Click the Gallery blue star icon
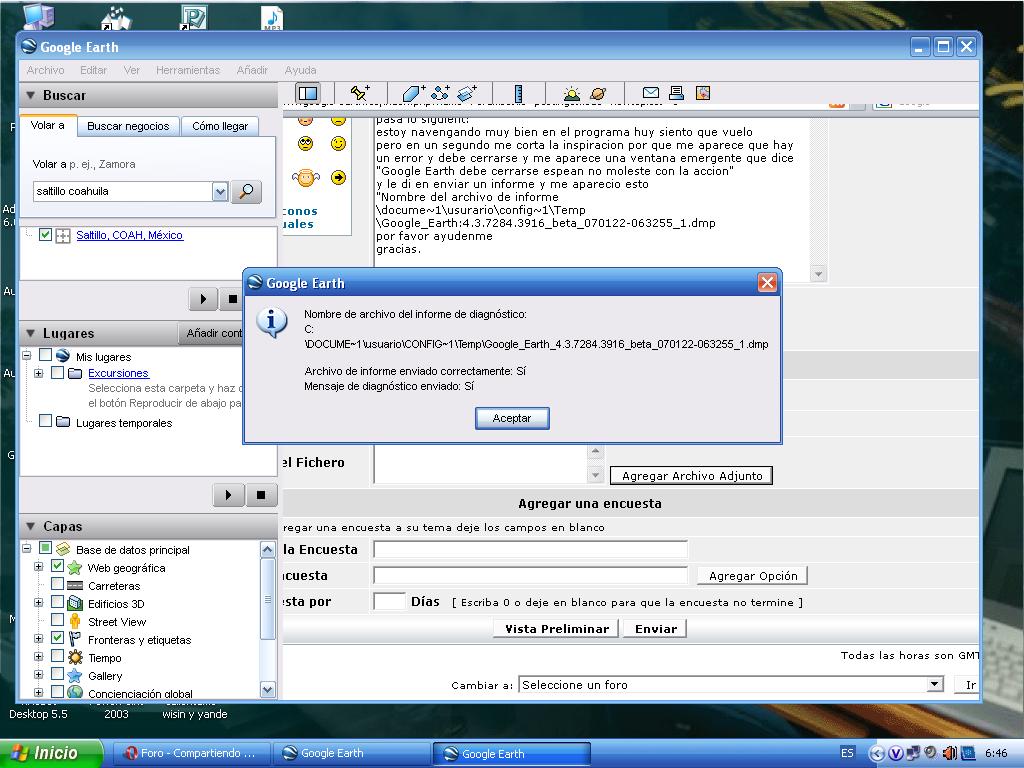 (x=75, y=675)
